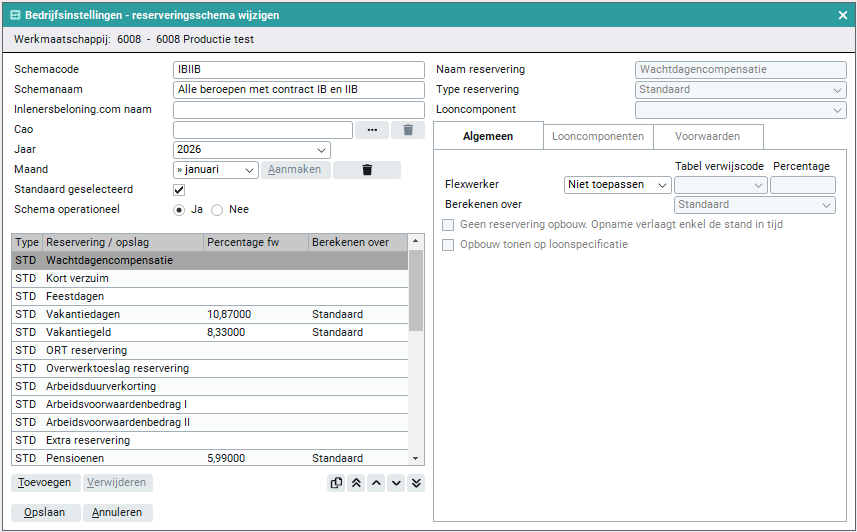Click the window icon in title bar
This screenshot has height=532, width=857.
(15, 15)
